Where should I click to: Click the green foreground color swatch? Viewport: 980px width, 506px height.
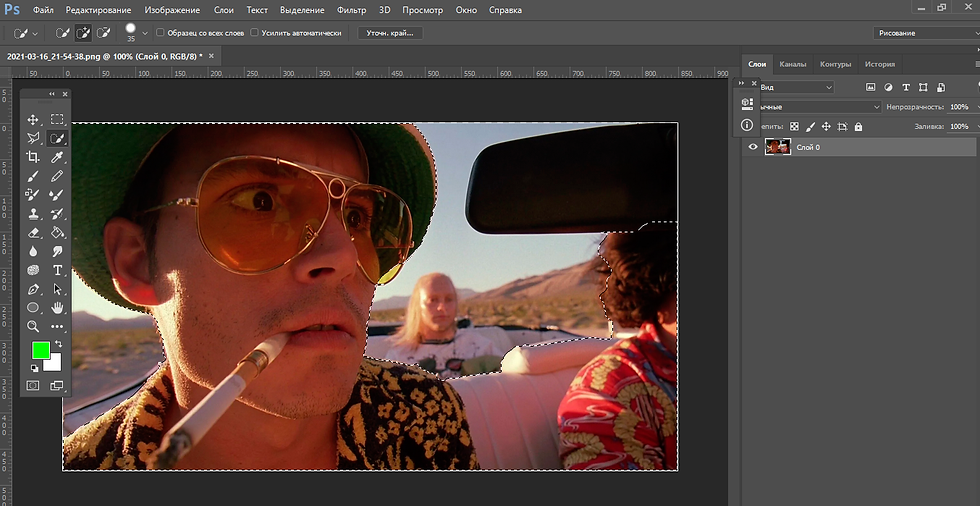[41, 350]
